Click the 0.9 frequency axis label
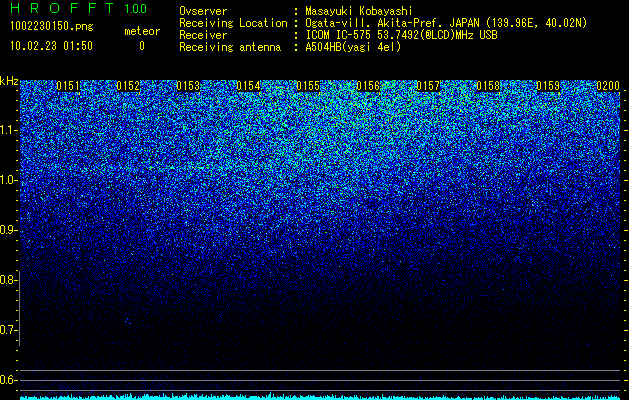Screen dimensions: 629x400 point(9,230)
